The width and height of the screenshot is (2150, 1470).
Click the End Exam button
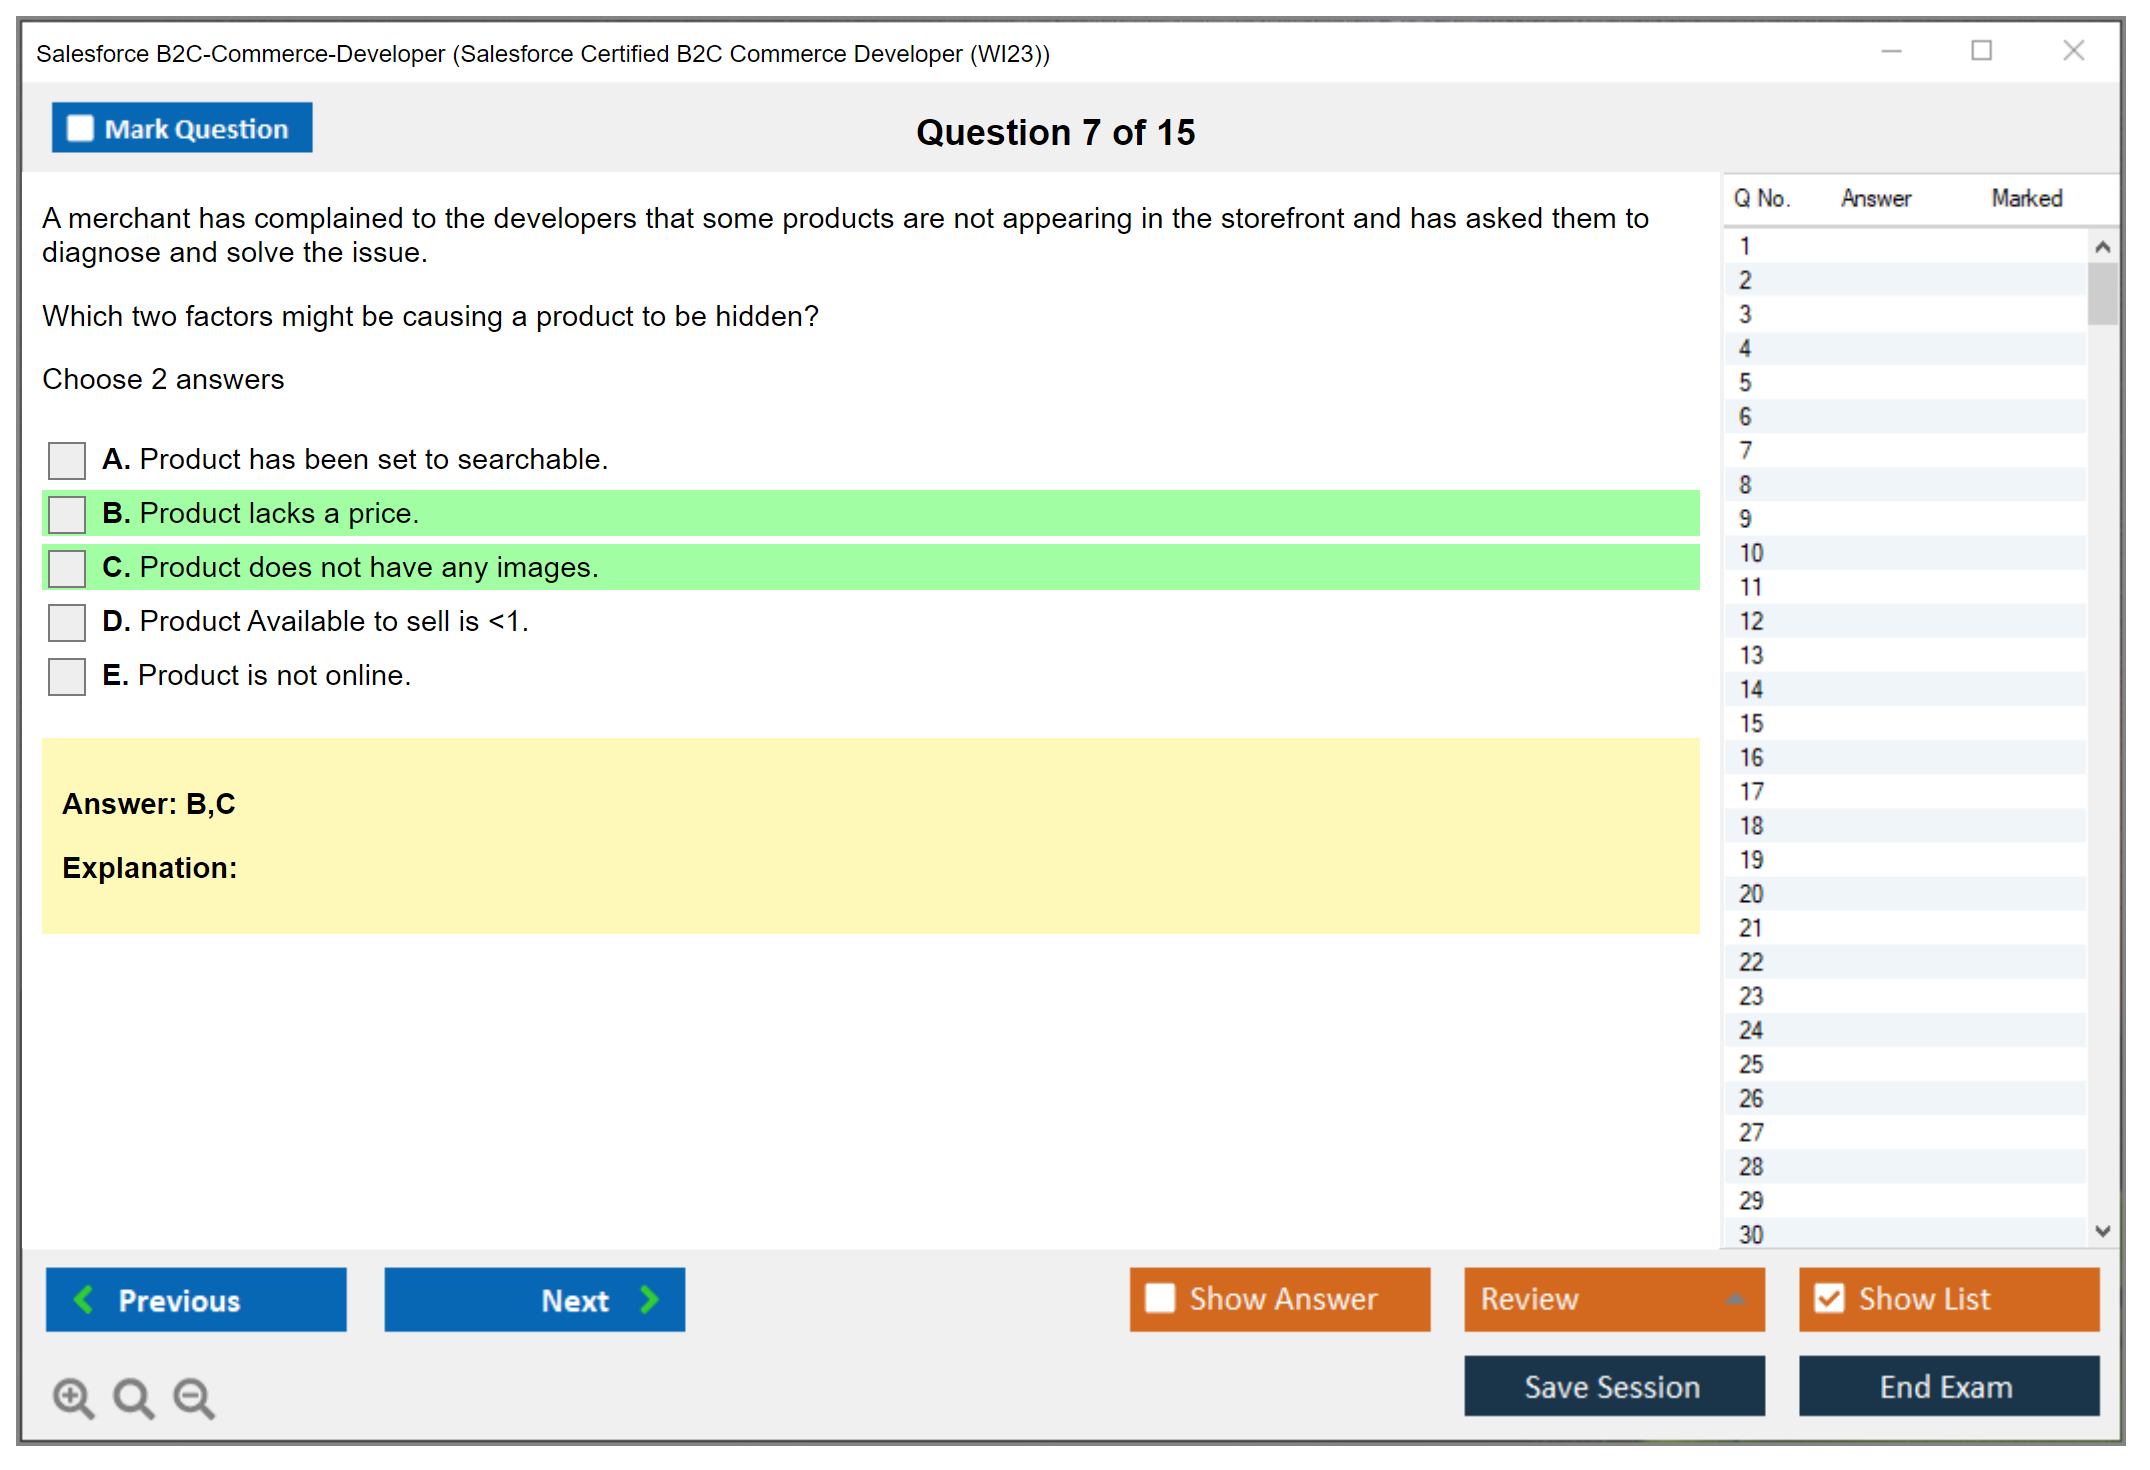[1947, 1386]
